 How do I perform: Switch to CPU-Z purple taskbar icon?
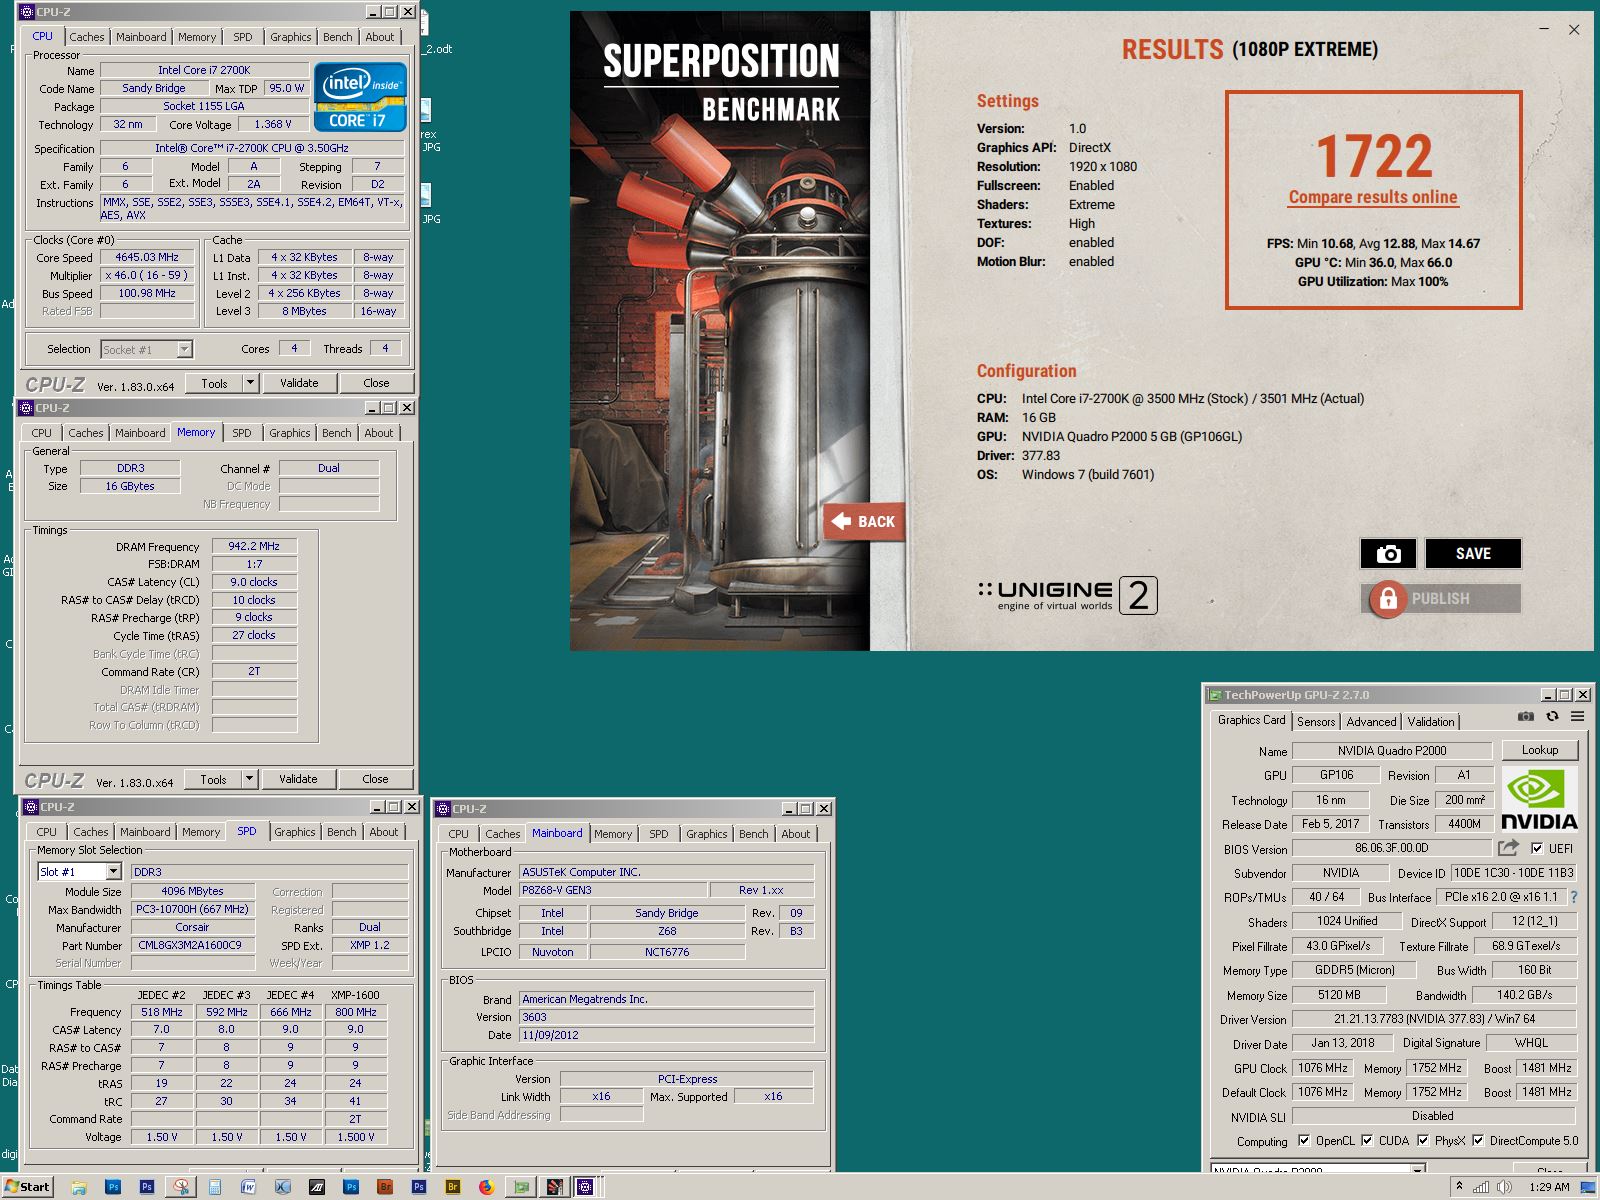tap(585, 1187)
